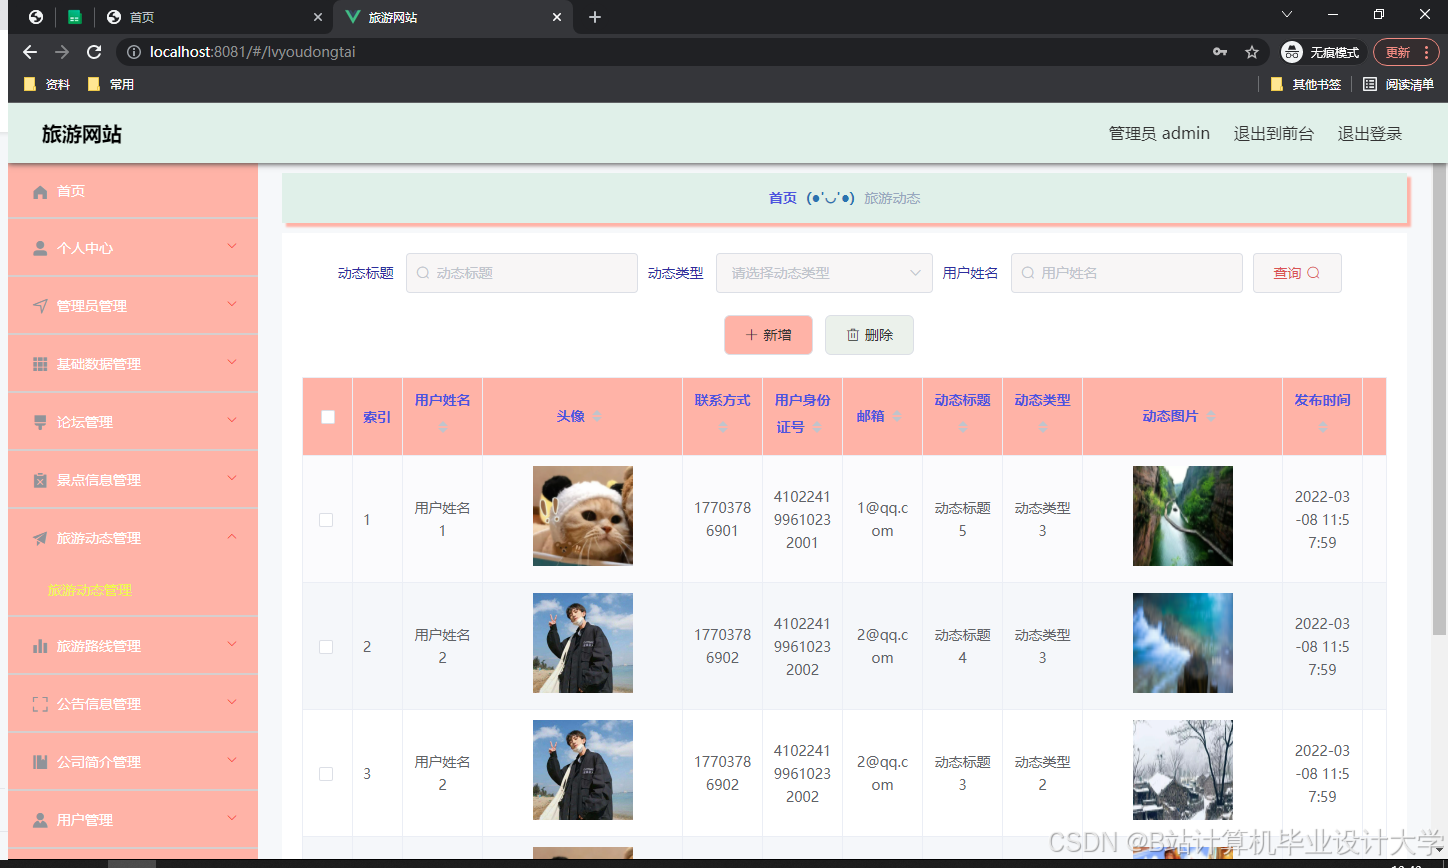Click the bar-chart icon beside 旅游路线管理
This screenshot has height=868, width=1448.
[40, 646]
